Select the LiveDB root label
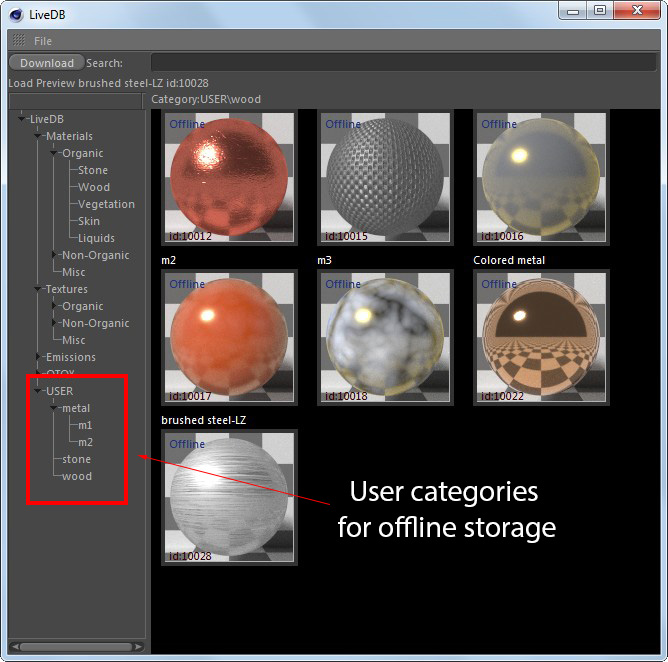Viewport: 668px width, 662px height. coord(47,119)
